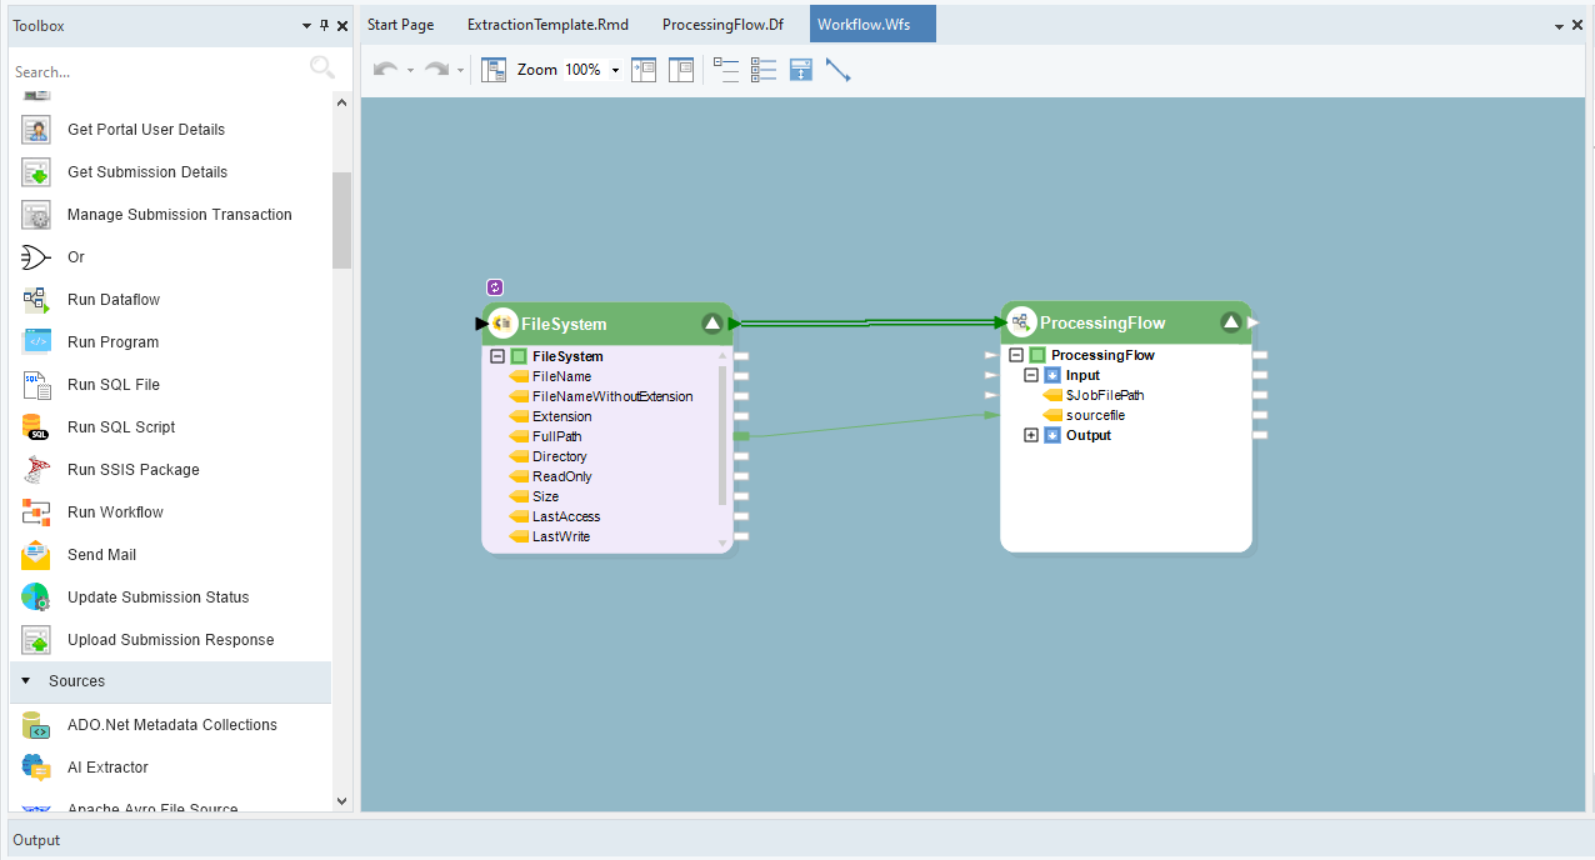1595x860 pixels.
Task: Open the ExtractionTemplate.Rmd tab
Action: pos(547,24)
